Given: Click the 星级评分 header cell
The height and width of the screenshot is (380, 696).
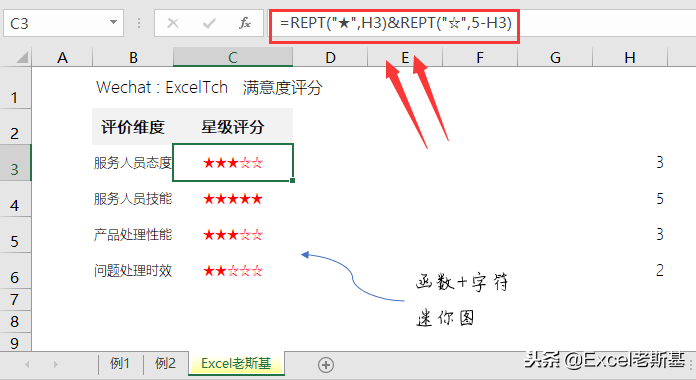Looking at the screenshot, I should click(233, 127).
